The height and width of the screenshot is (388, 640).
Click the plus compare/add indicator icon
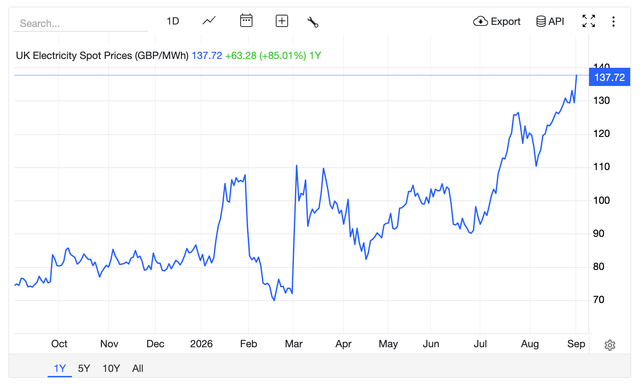[282, 21]
